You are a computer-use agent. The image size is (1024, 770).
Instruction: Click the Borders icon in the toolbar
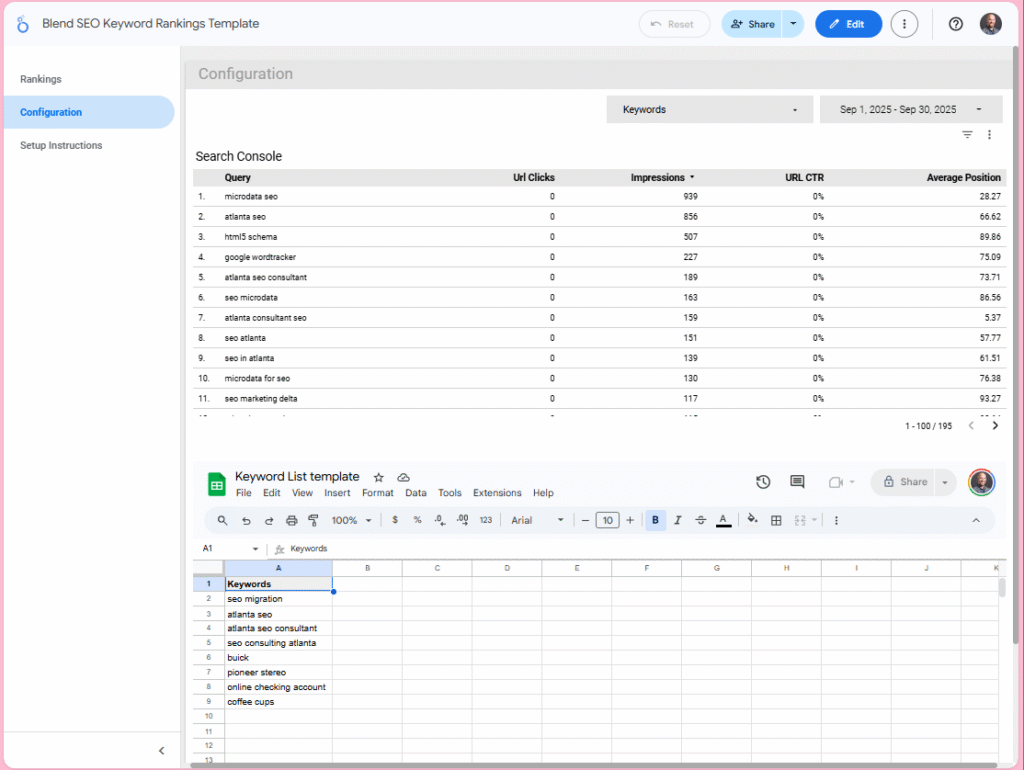tap(776, 520)
